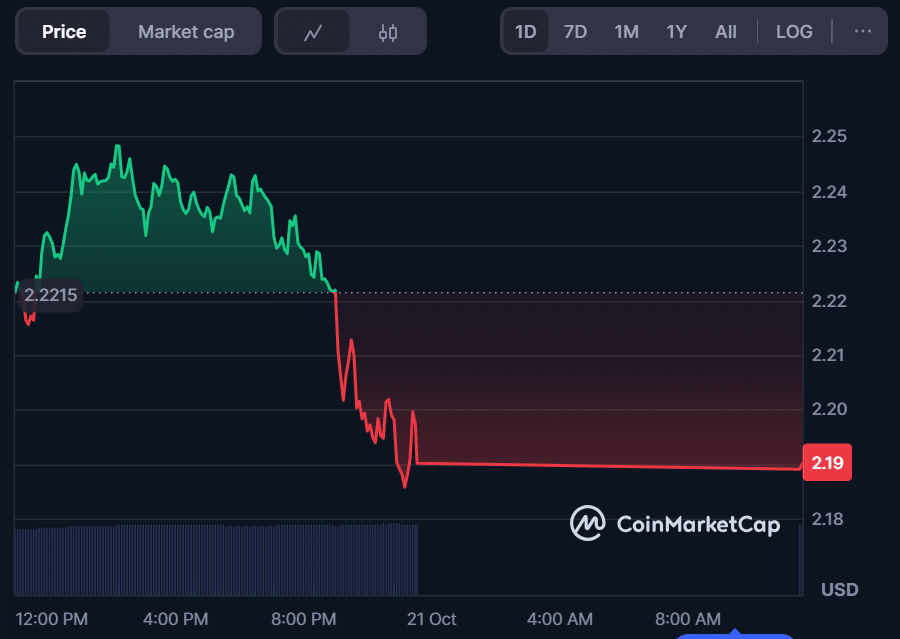This screenshot has height=639, width=900.
Task: Switch to candlestick chart view
Action: (x=388, y=32)
